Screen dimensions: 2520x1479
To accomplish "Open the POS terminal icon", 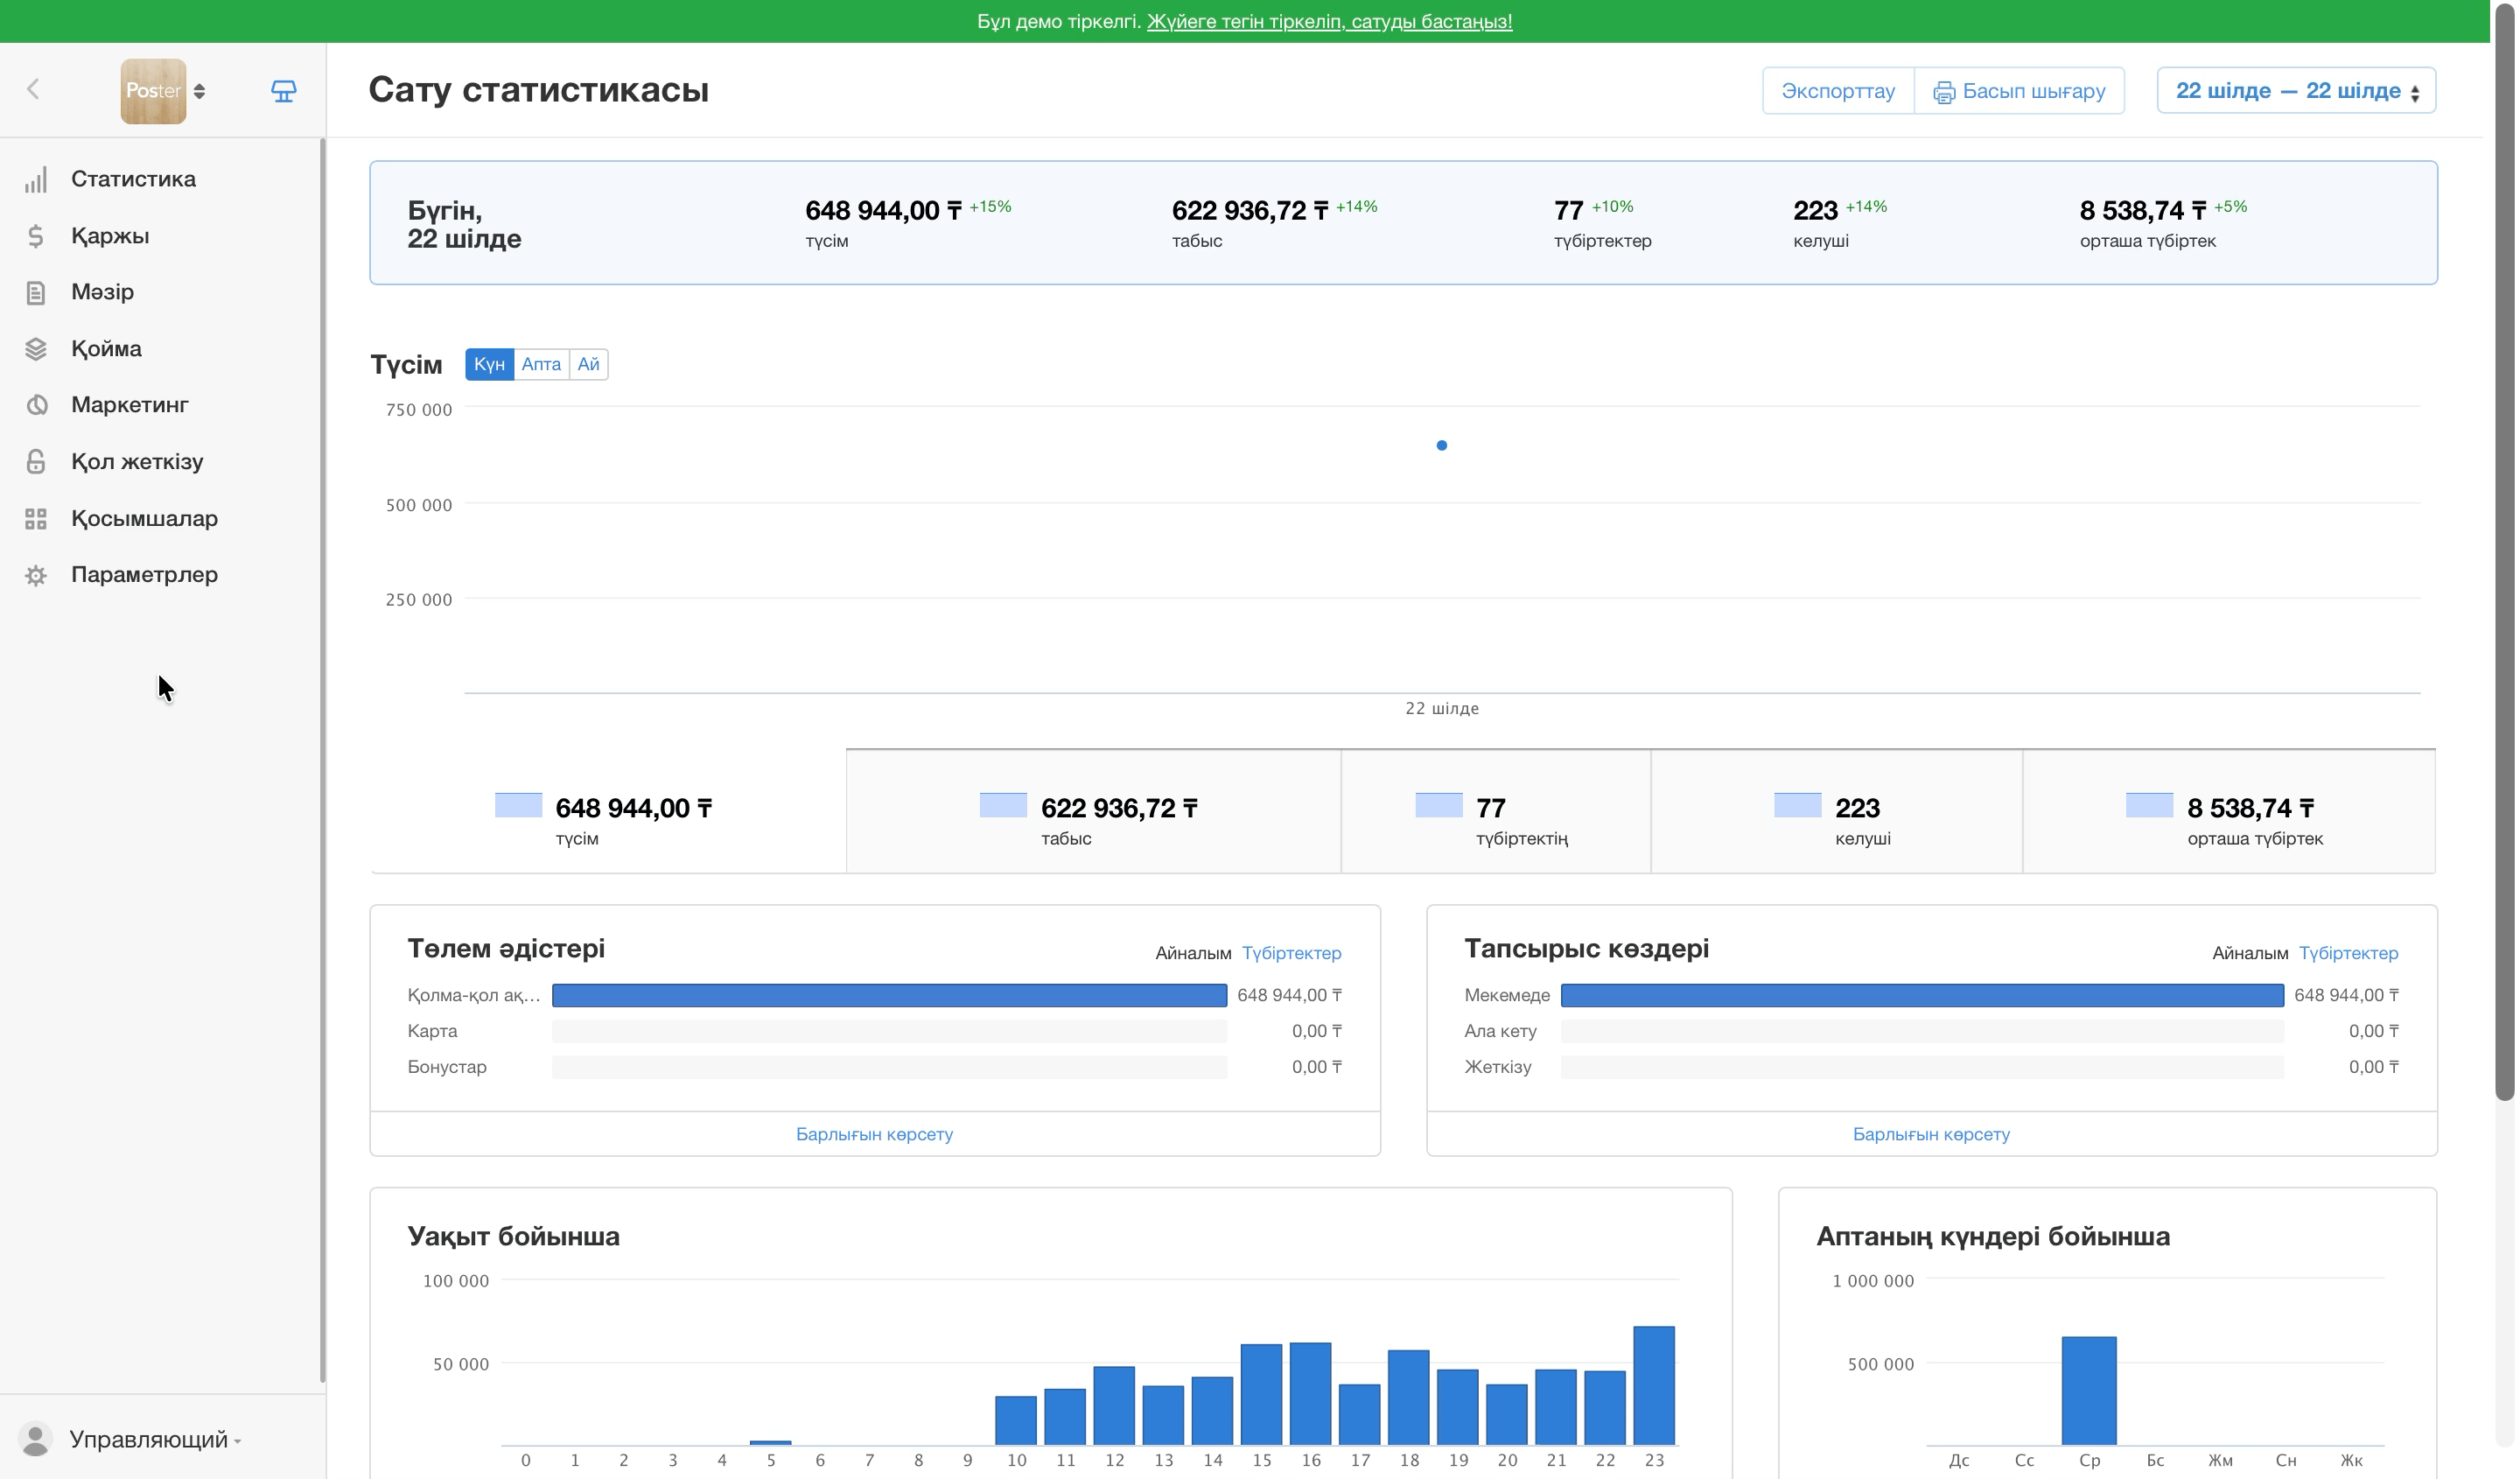I will 284,91.
